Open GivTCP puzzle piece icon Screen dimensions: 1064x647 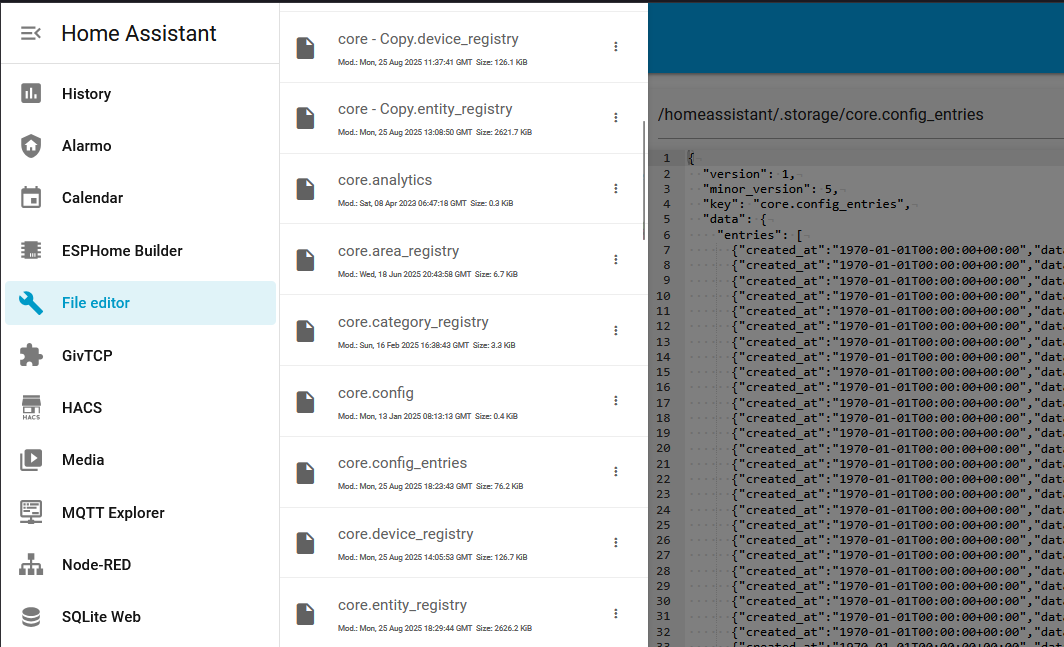pos(31,355)
